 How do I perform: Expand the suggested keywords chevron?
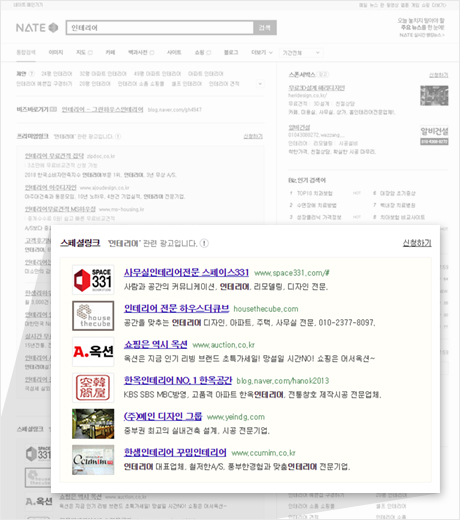pyautogui.click(x=260, y=84)
